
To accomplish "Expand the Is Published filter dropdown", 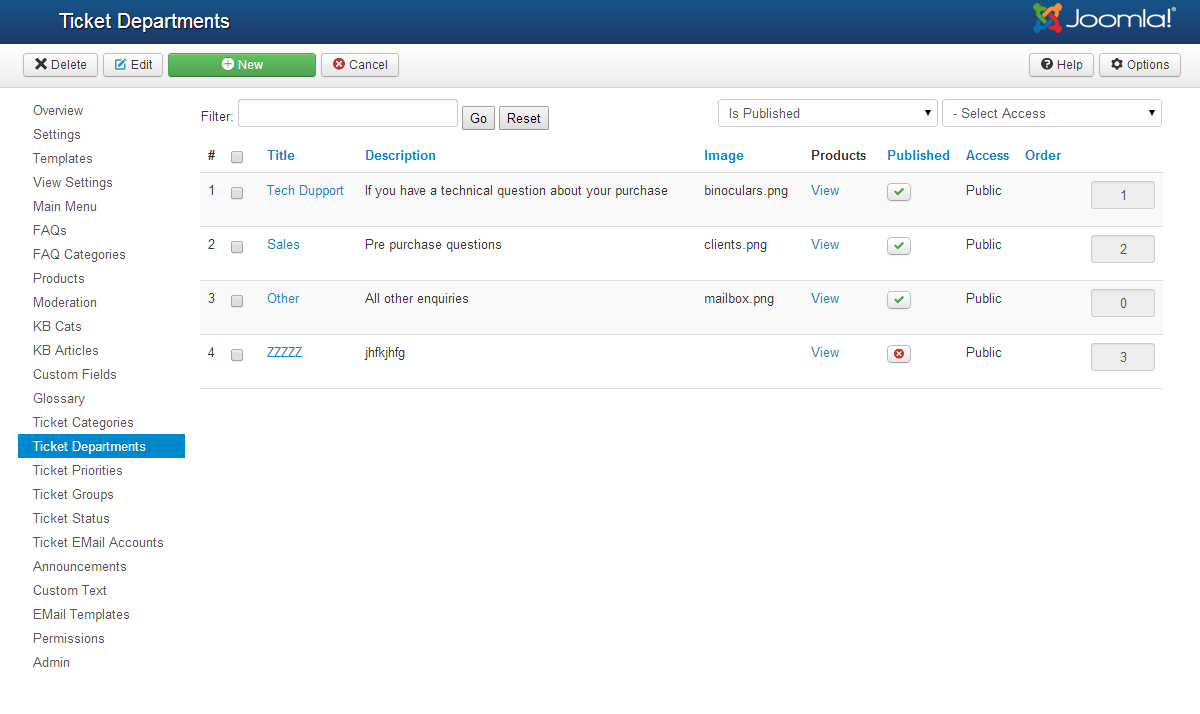I will point(827,114).
